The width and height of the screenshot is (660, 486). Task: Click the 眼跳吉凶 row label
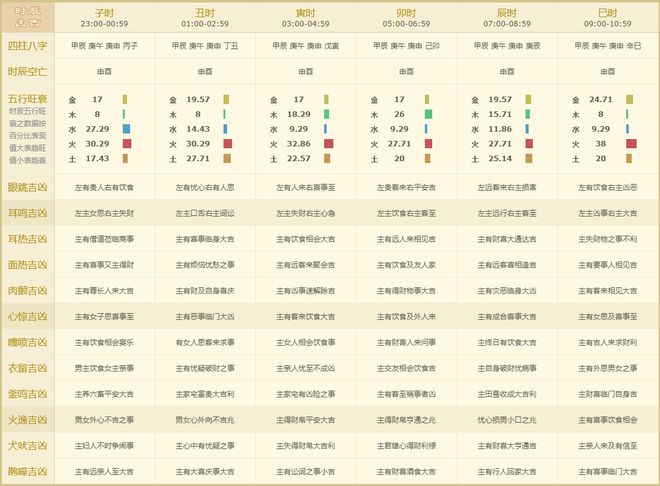point(27,187)
